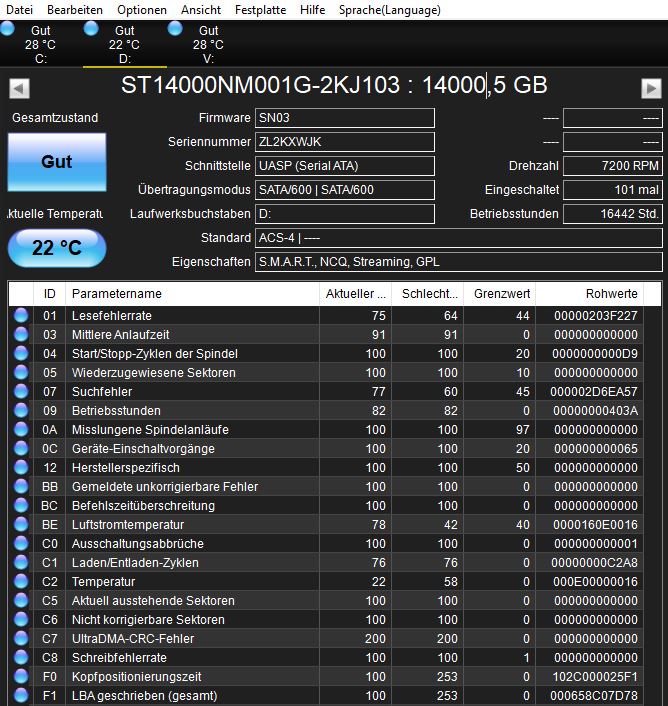Click status orb of Befehlszeitüberschreitung row
The height and width of the screenshot is (706, 668).
coord(21,506)
